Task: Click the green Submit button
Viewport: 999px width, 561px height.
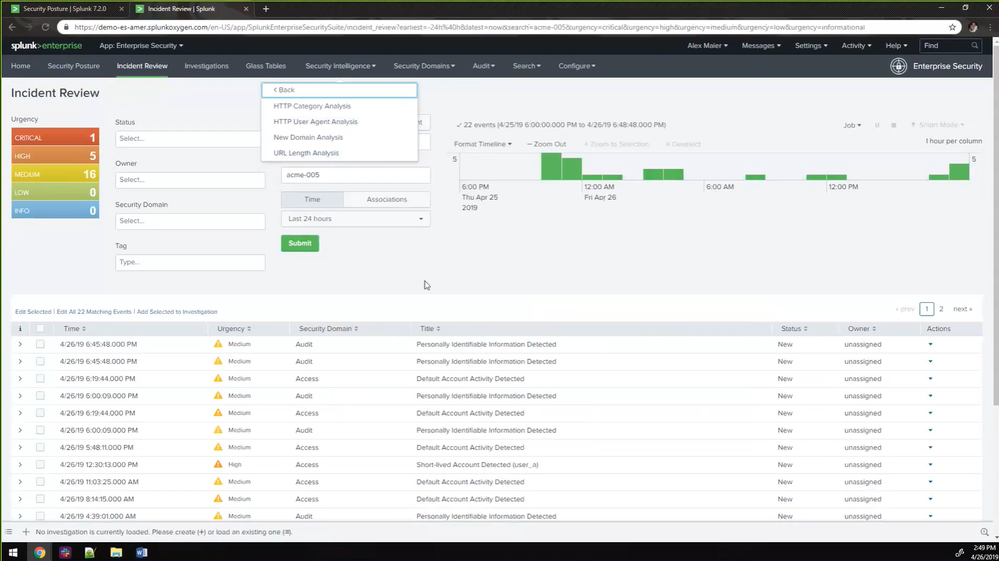Action: coord(300,243)
